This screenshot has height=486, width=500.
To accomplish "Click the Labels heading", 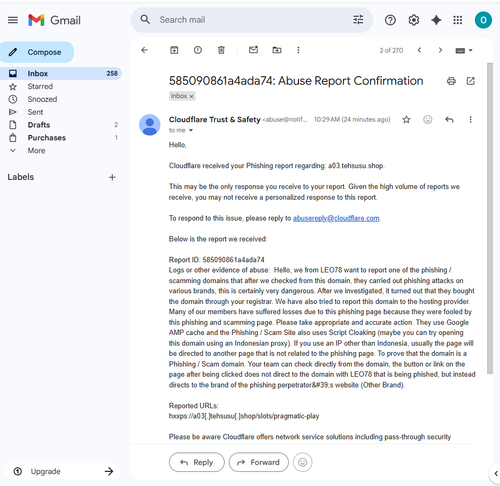I will click(21, 177).
